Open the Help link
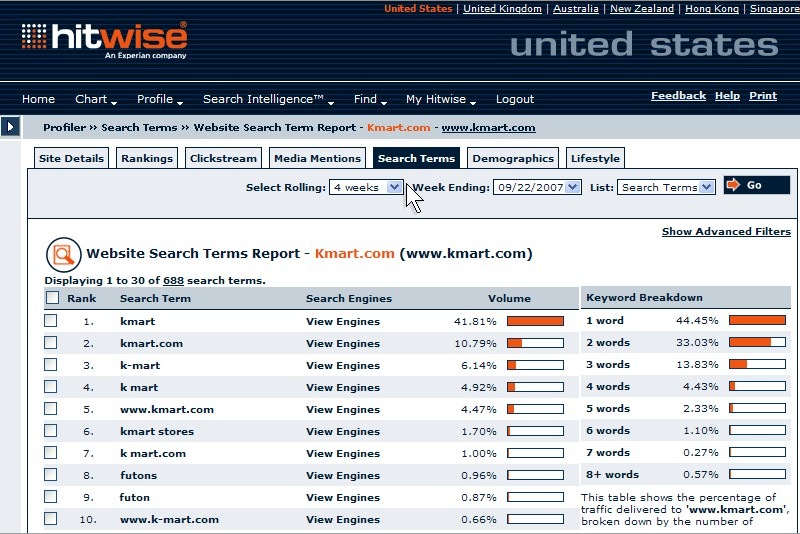This screenshot has height=534, width=800. 727,95
